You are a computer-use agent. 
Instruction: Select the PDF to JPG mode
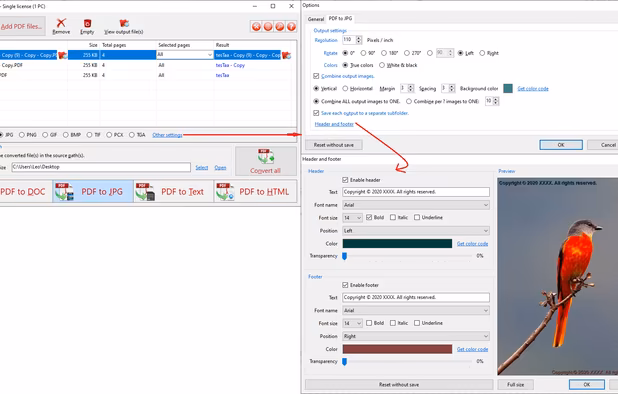click(93, 192)
